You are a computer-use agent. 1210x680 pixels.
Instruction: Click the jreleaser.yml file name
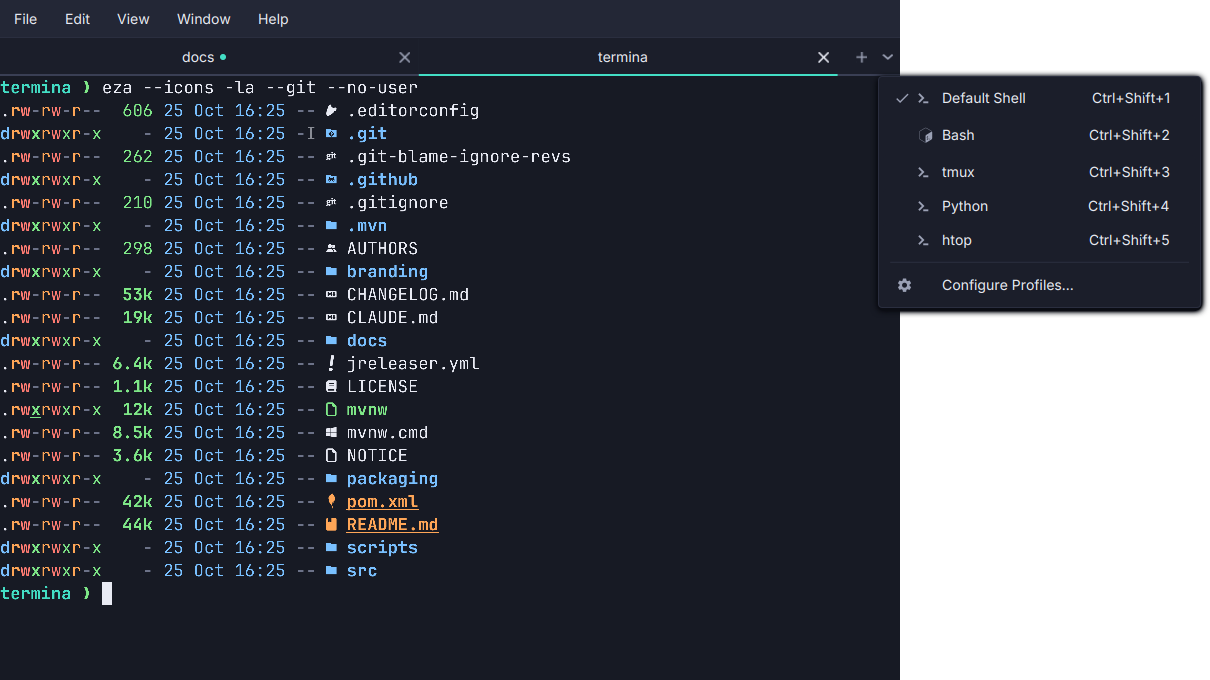(413, 363)
